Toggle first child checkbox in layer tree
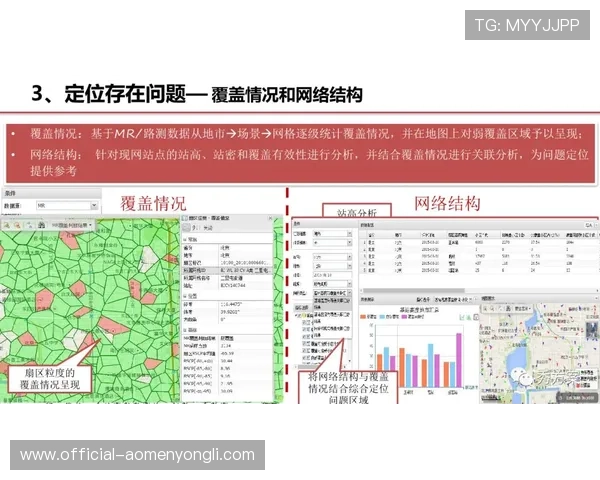The width and height of the screenshot is (600, 480). 305,323
